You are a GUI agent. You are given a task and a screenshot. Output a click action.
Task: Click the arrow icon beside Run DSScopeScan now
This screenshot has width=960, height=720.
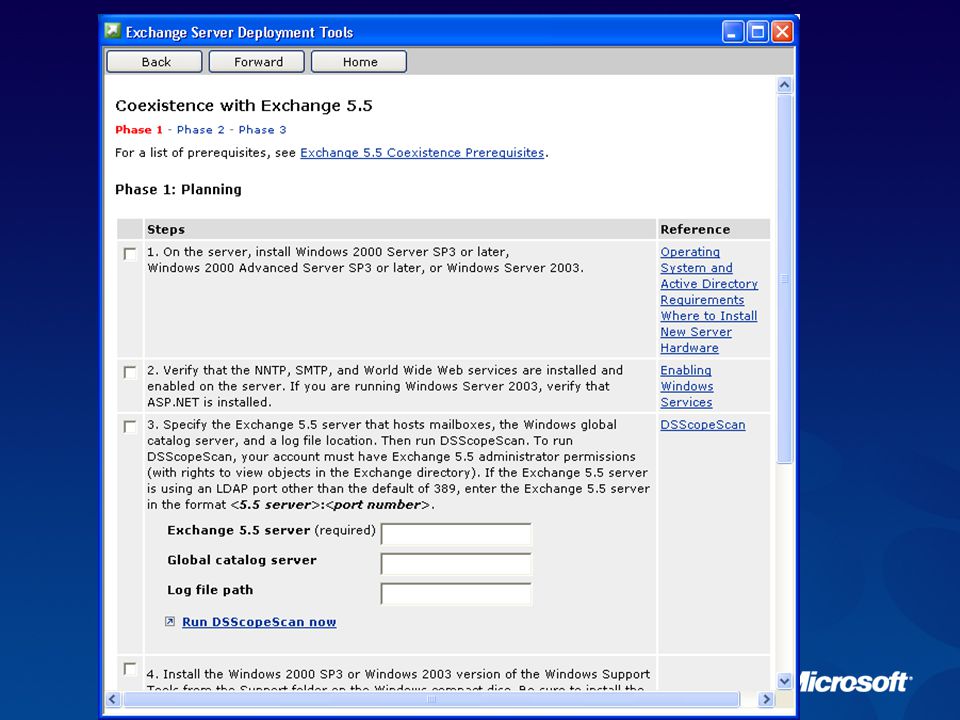[170, 621]
